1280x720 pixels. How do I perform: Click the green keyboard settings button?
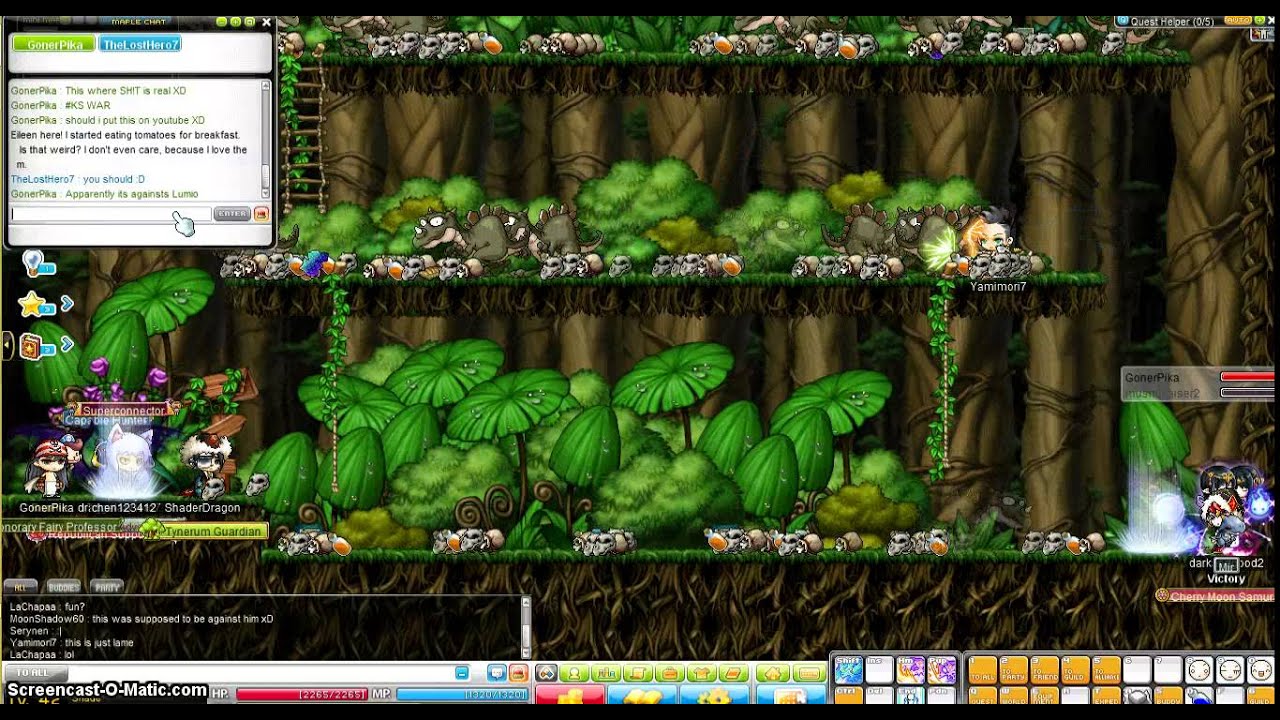coord(809,673)
